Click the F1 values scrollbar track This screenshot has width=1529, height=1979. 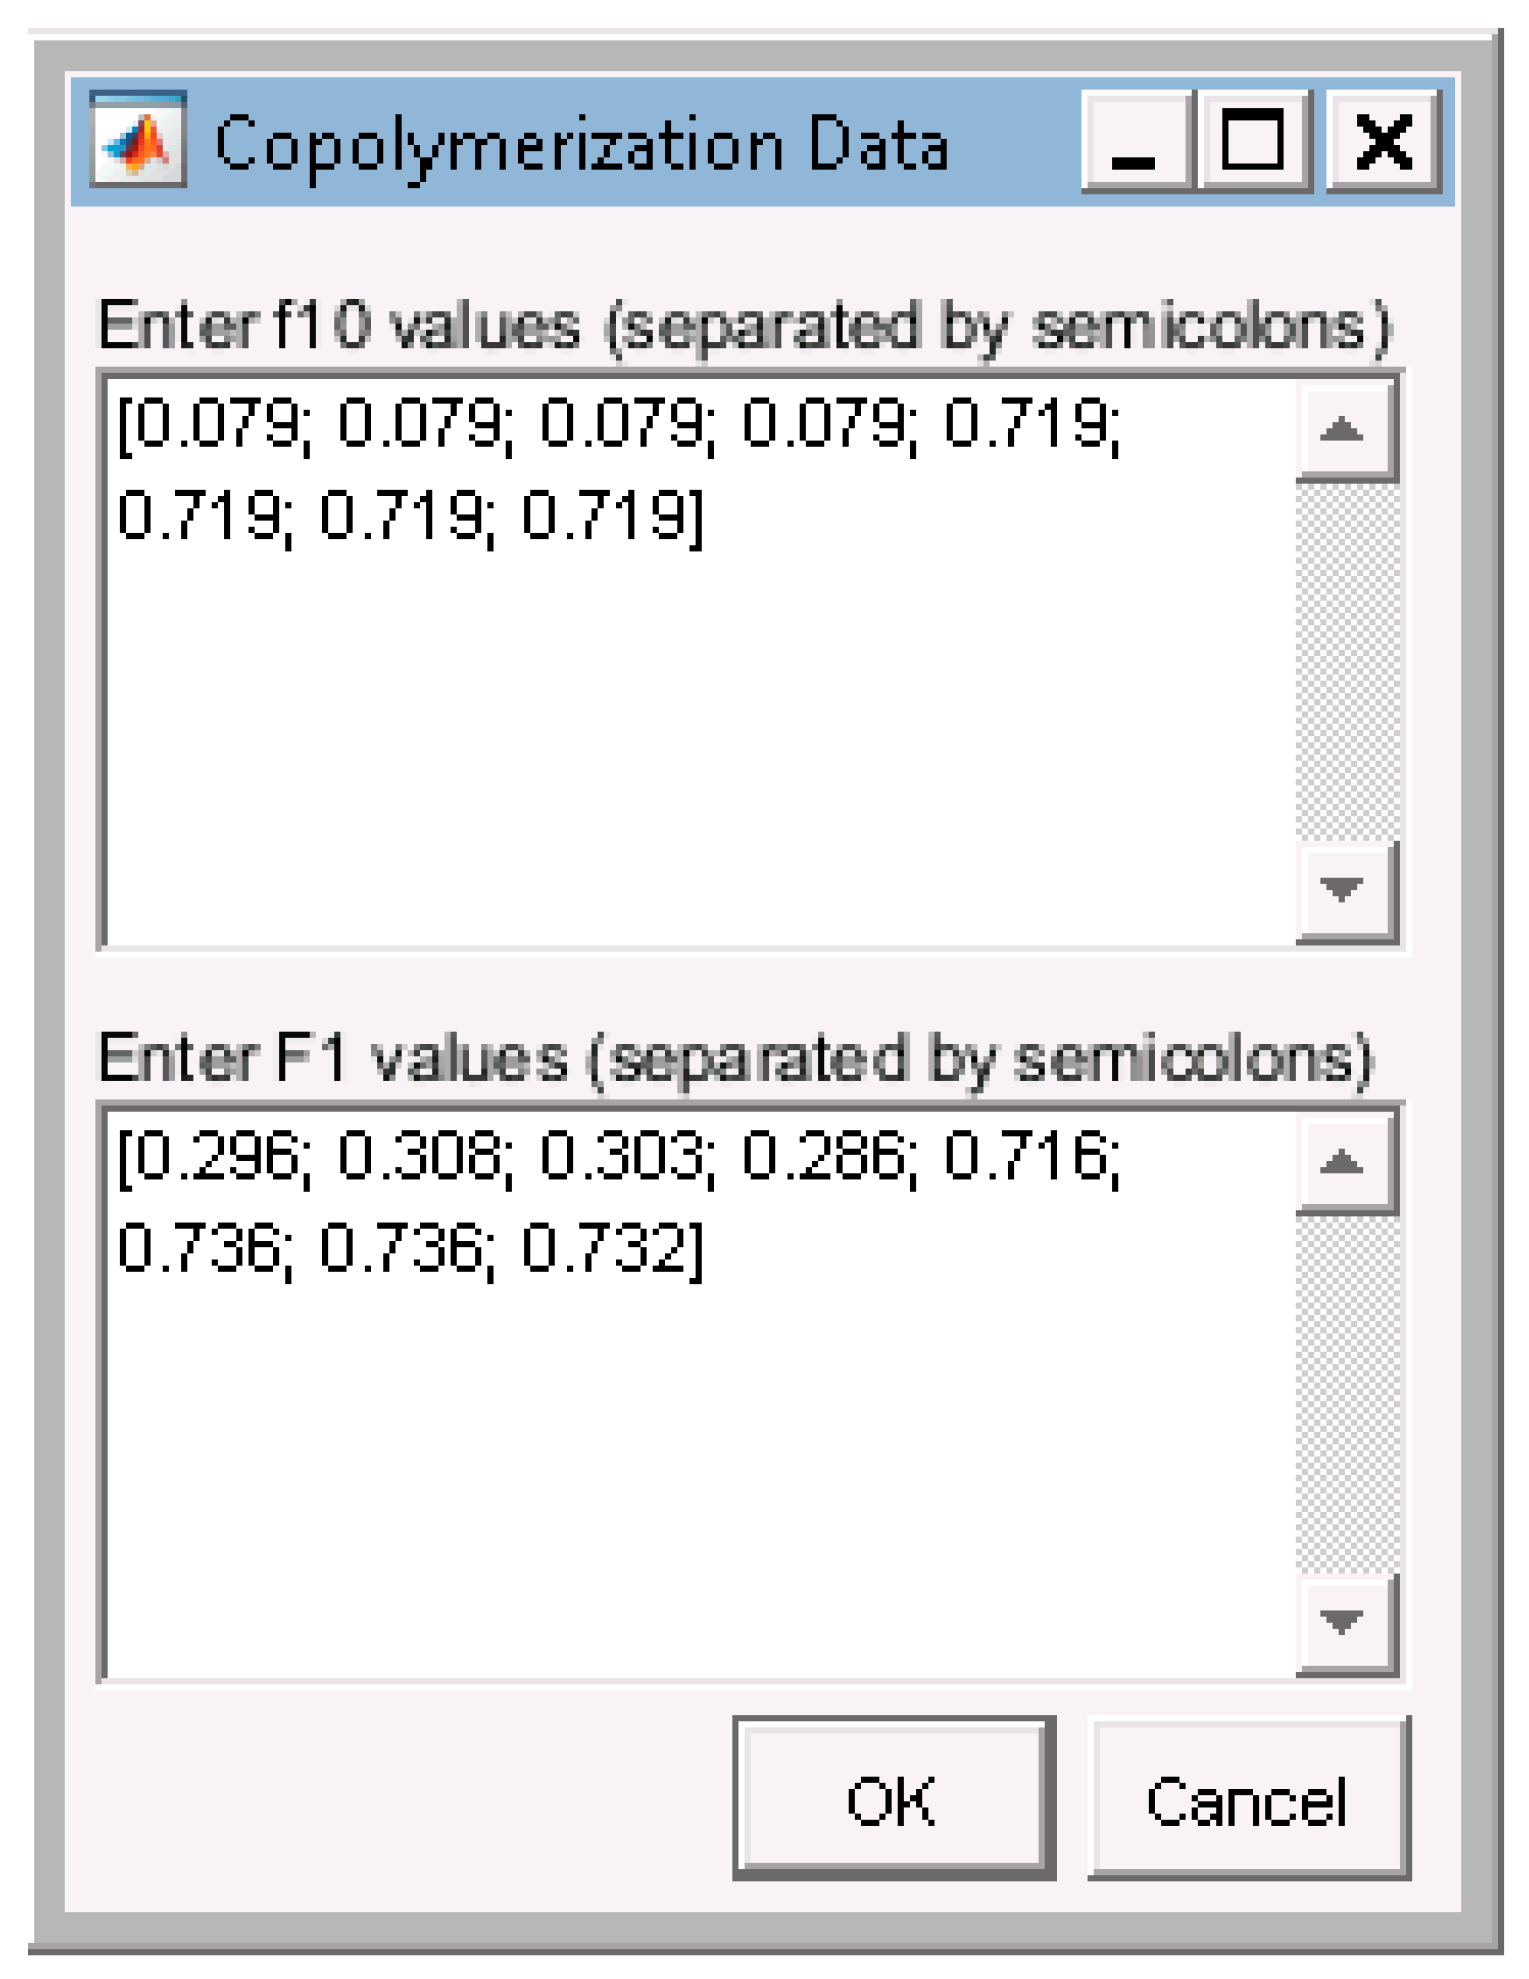pyautogui.click(x=1345, y=1392)
